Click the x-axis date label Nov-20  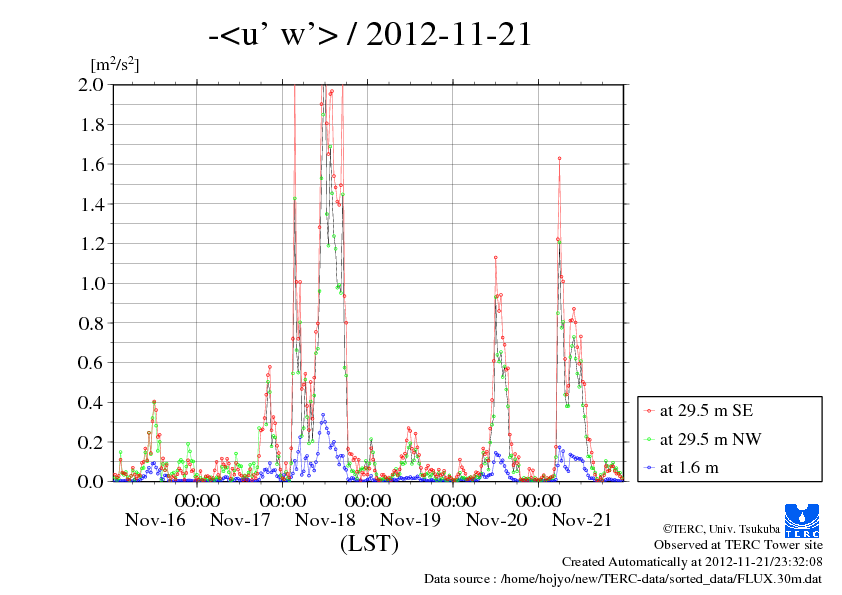(497, 520)
